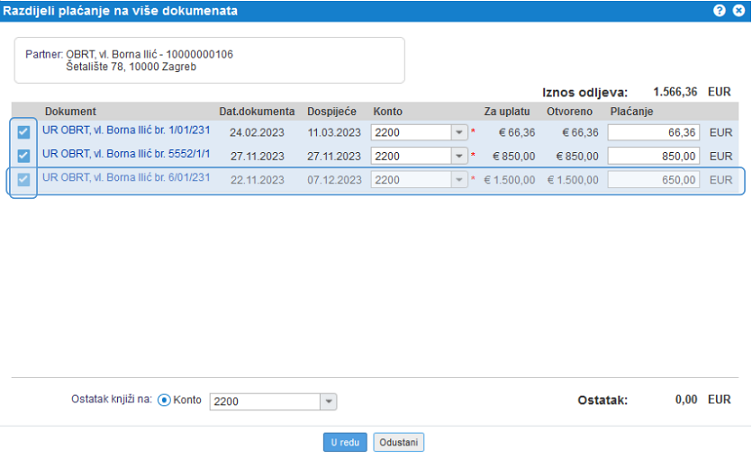
Task: Click the Plaćanje column header
Action: point(632,111)
